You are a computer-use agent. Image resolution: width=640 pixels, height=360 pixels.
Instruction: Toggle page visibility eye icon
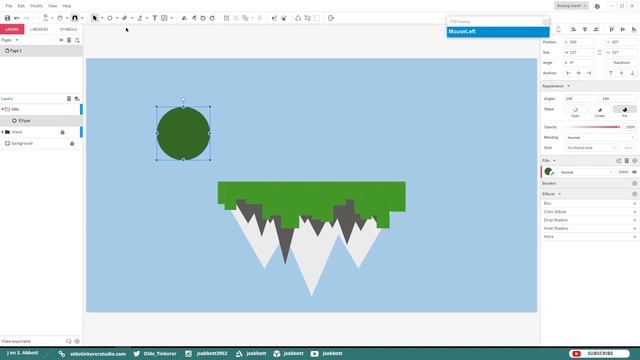pos(61,40)
